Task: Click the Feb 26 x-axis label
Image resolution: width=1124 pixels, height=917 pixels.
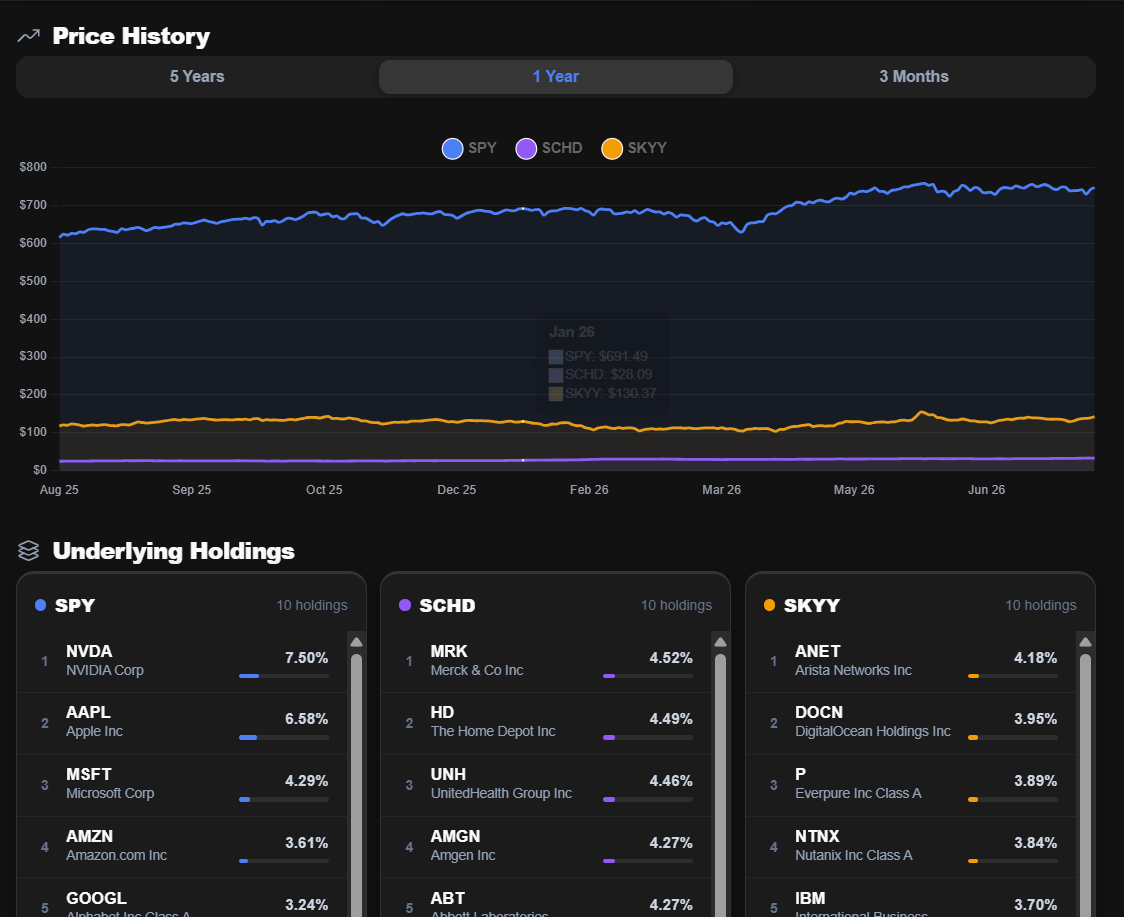Action: point(589,490)
